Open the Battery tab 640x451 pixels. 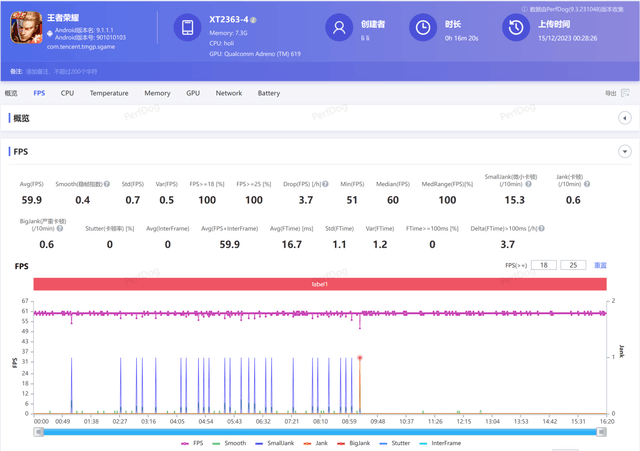tap(269, 93)
